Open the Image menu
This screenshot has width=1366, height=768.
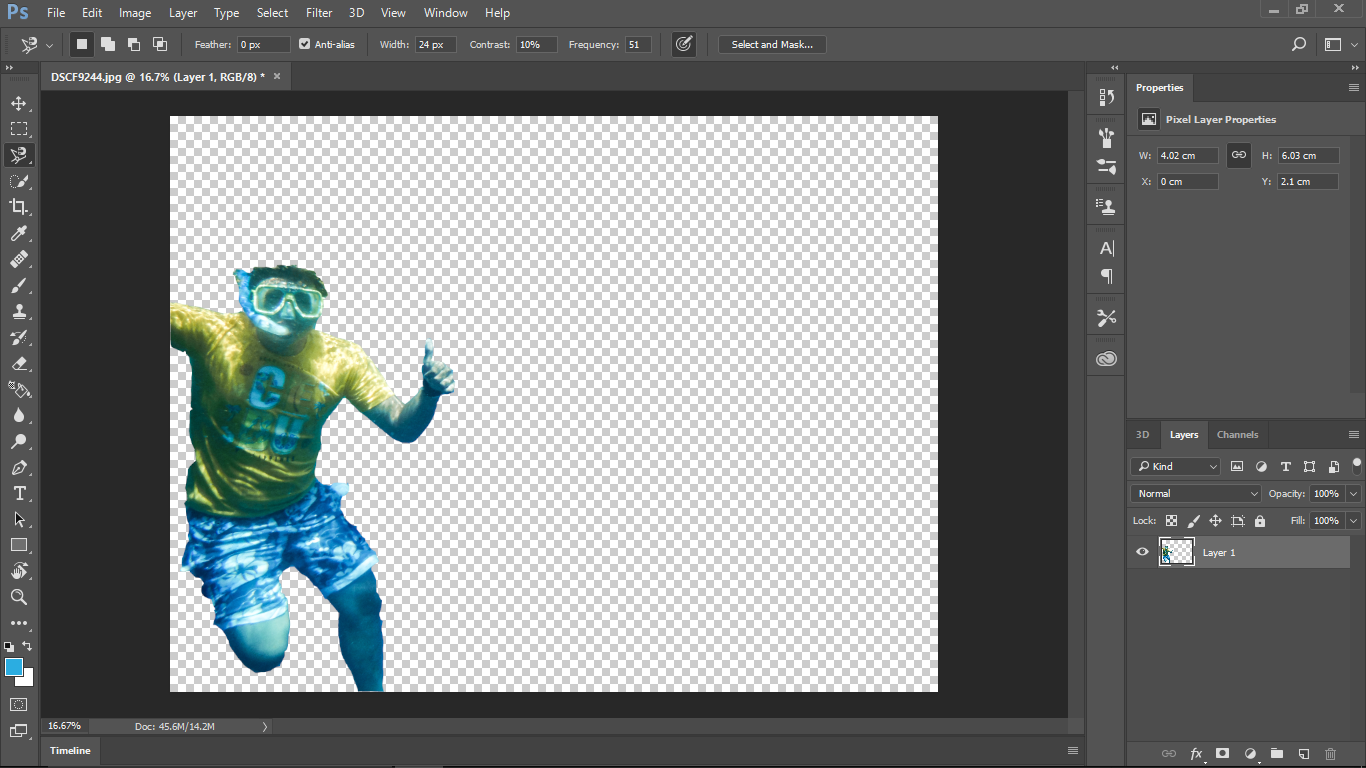(135, 13)
